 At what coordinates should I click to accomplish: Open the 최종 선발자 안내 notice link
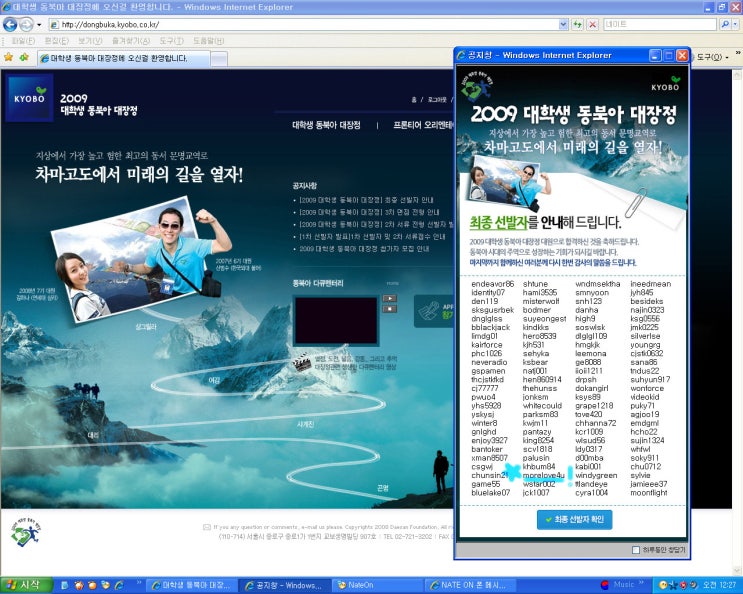[366, 200]
